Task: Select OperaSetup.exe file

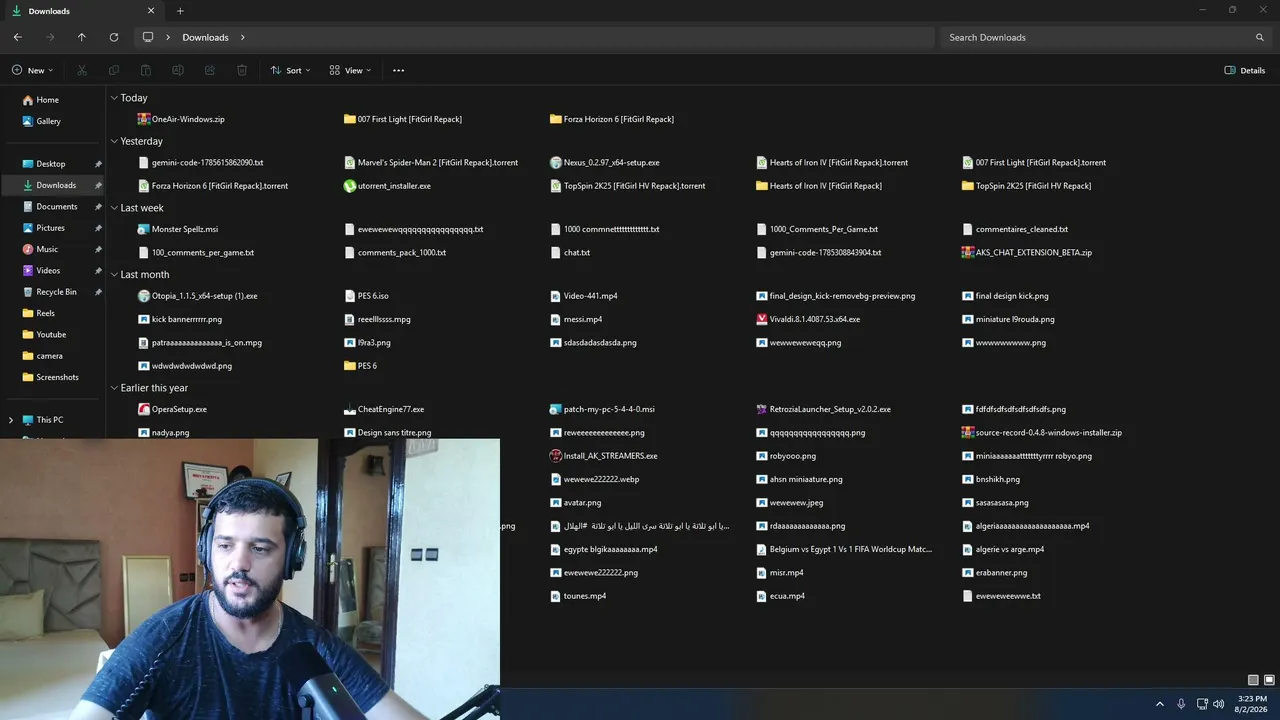Action: 172,409
